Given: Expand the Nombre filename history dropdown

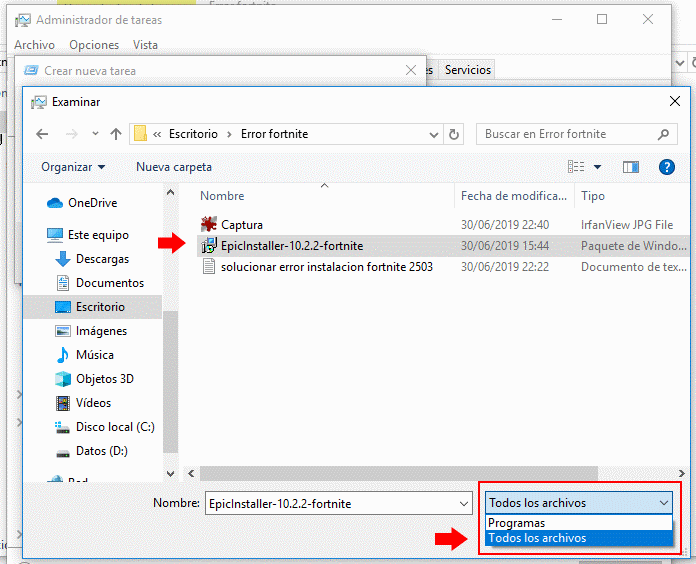Looking at the screenshot, I should 463,503.
